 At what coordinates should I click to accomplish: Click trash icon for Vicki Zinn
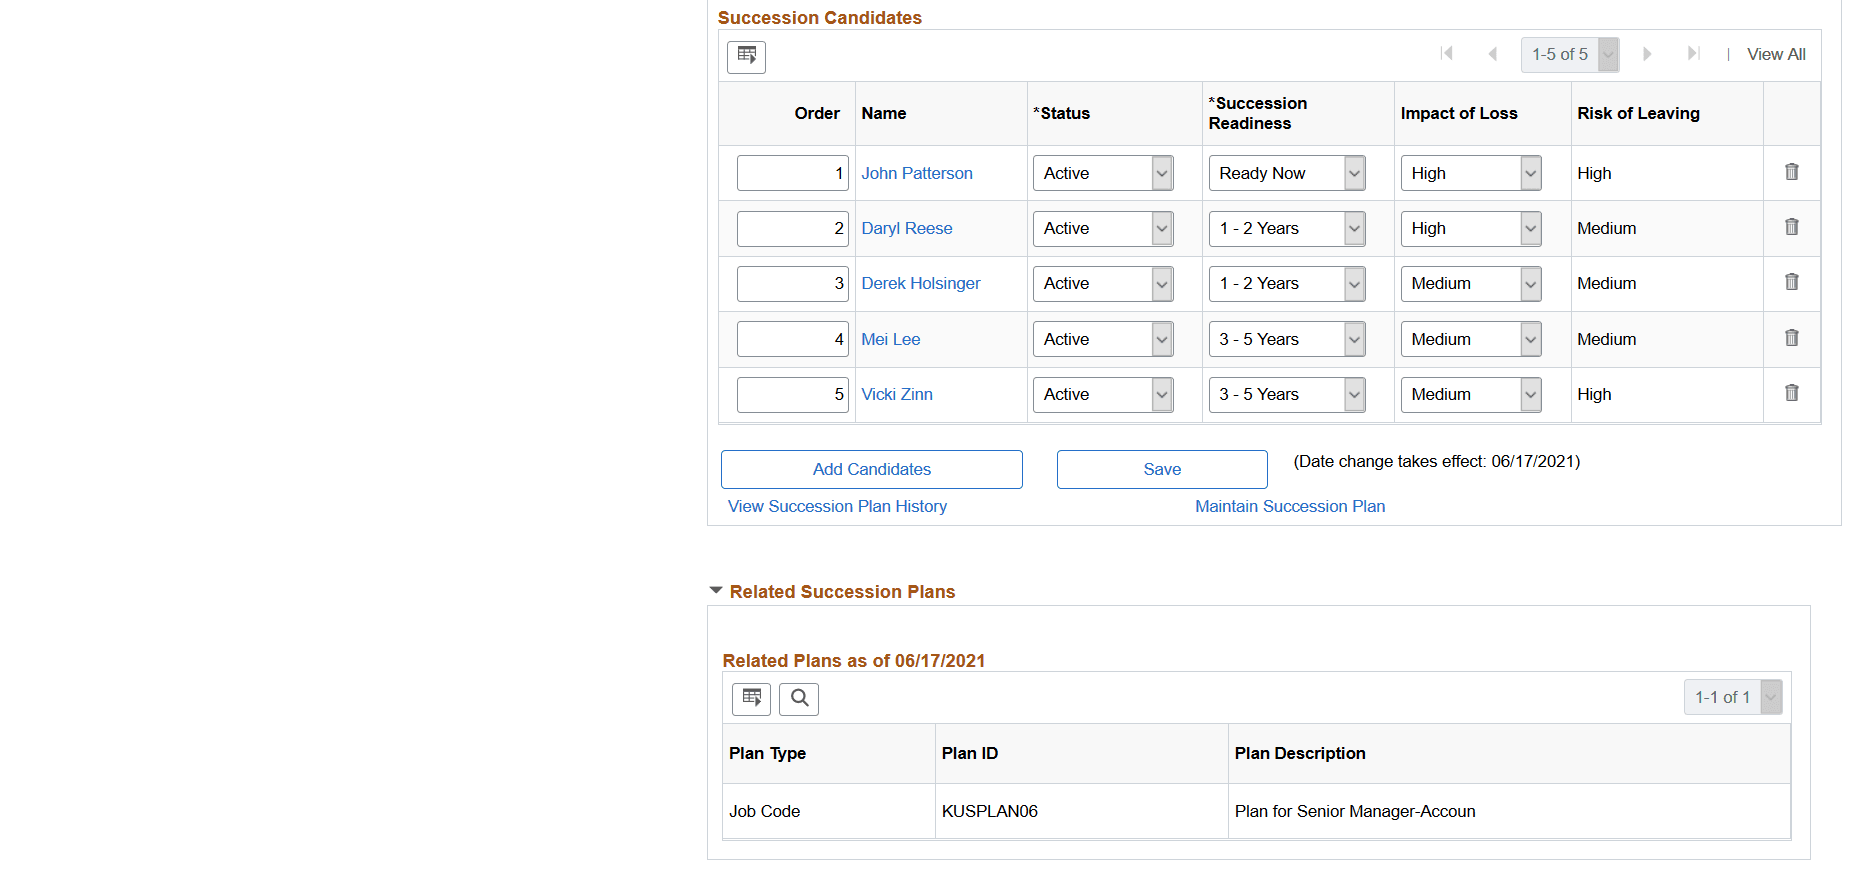1791,393
